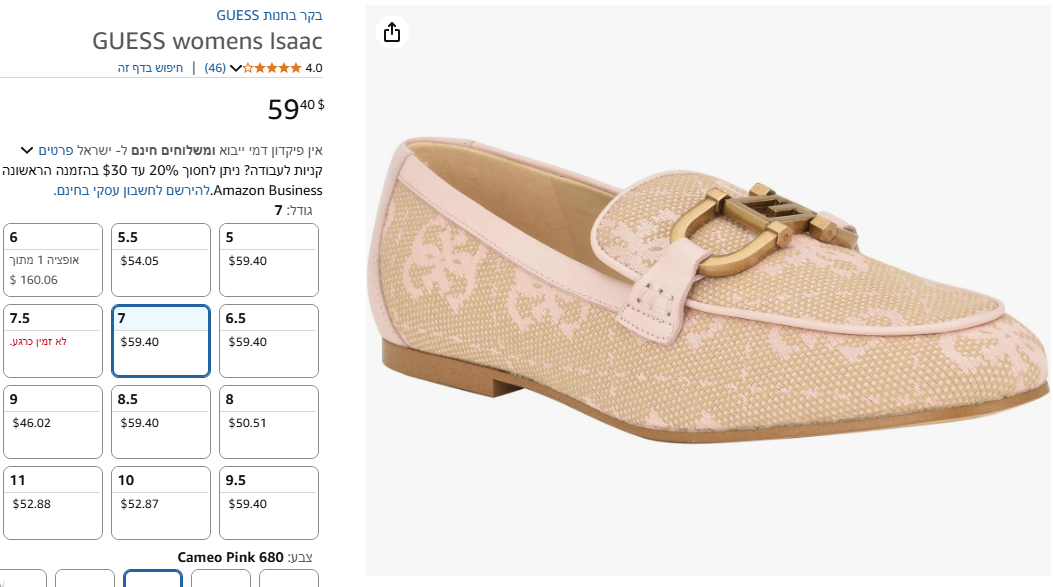Viewport: 1053px width, 587px height.
Task: Expand the rating breakdown chevron
Action: [x=236, y=68]
